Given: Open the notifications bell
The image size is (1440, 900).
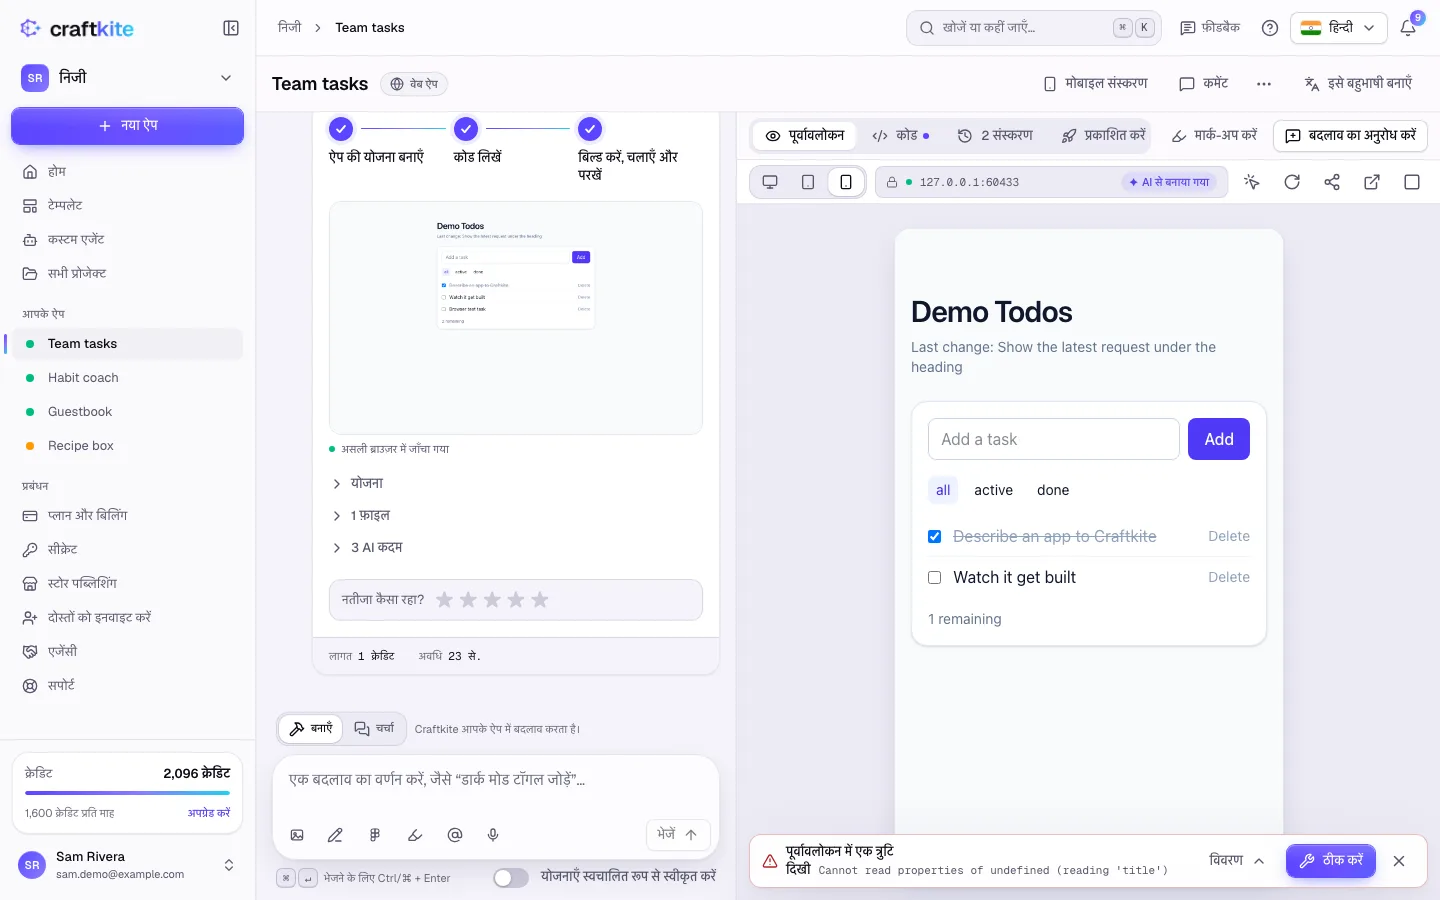Looking at the screenshot, I should (x=1408, y=28).
